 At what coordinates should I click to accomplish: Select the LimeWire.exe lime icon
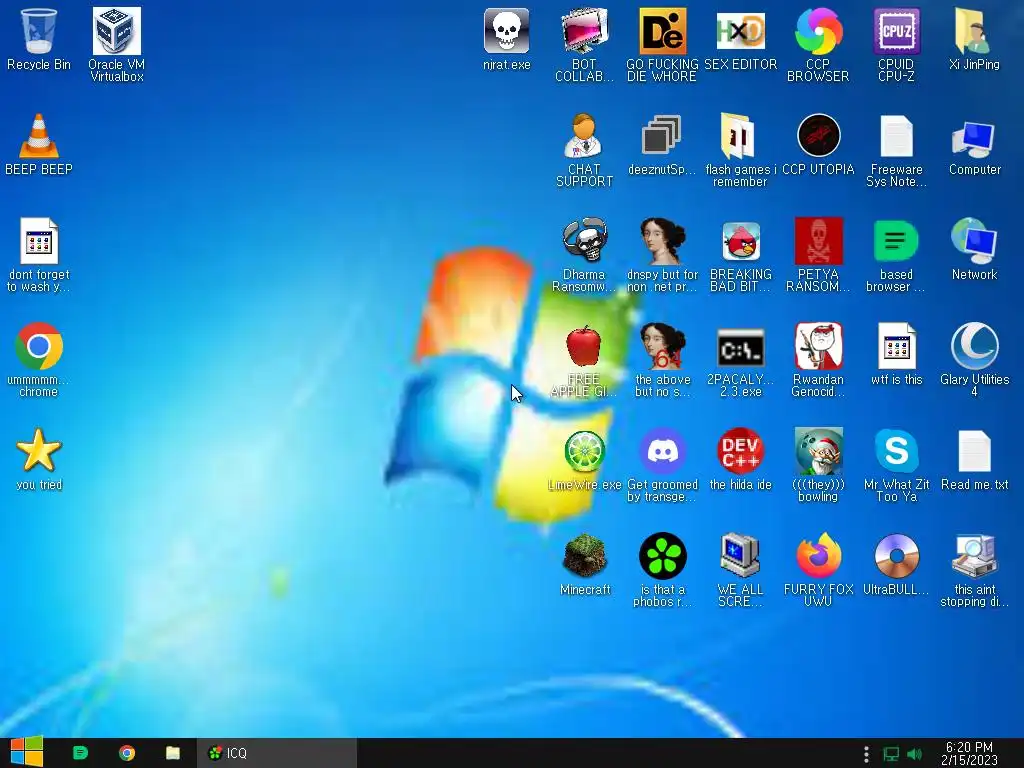(x=584, y=451)
